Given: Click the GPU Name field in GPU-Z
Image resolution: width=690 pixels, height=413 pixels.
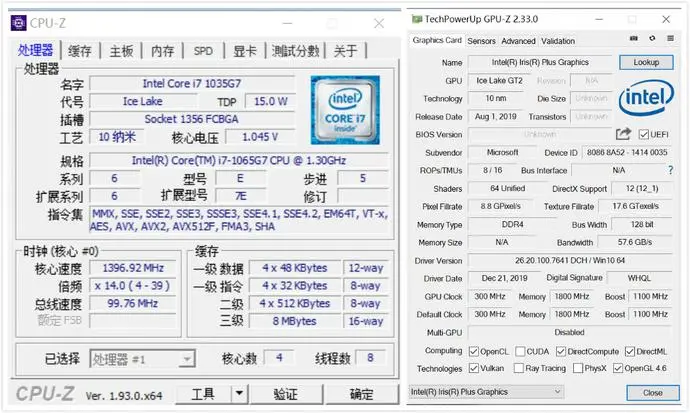Looking at the screenshot, I should pyautogui.click(x=540, y=62).
